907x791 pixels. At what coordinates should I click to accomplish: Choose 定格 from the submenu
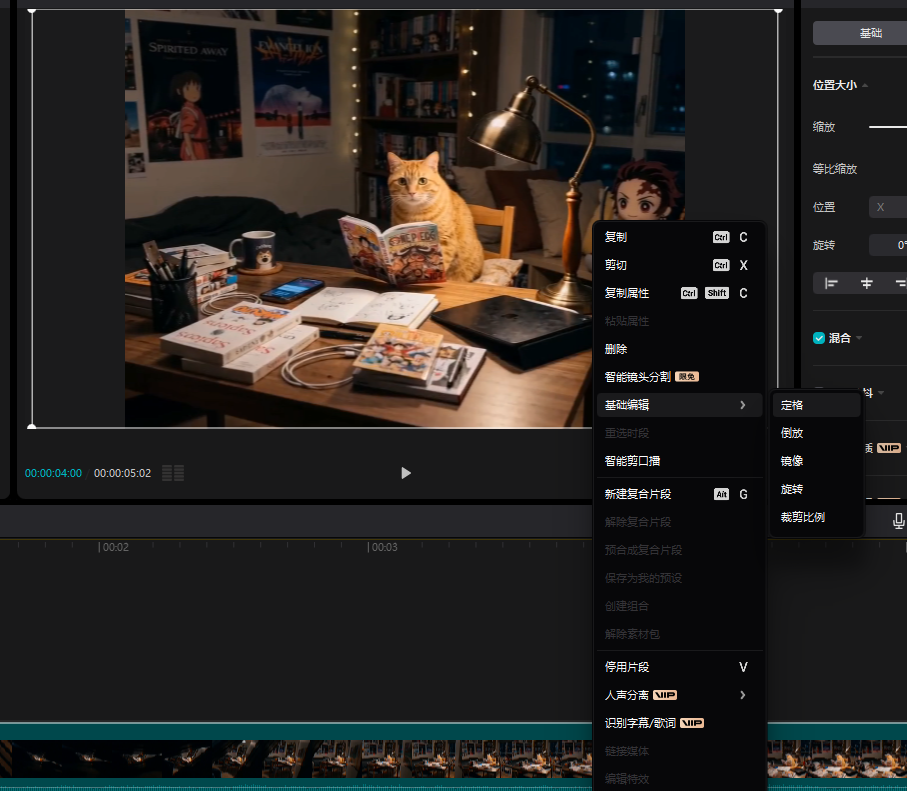[792, 405]
